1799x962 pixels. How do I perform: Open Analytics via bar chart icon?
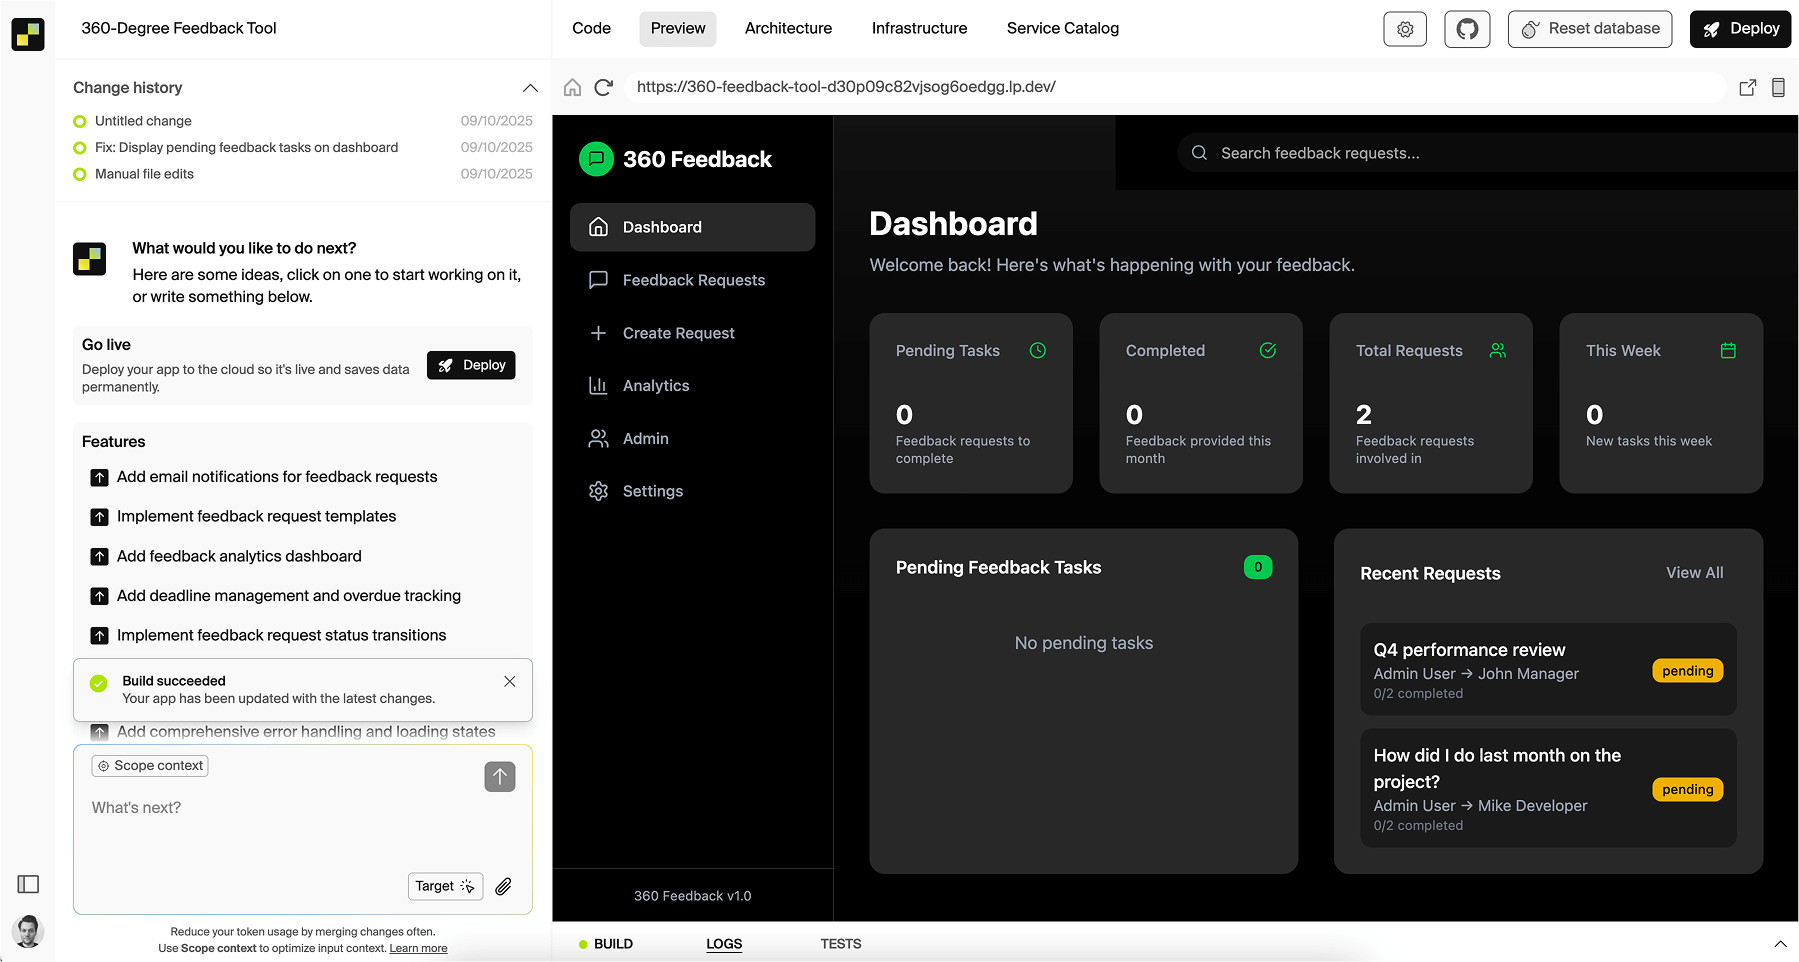598,385
